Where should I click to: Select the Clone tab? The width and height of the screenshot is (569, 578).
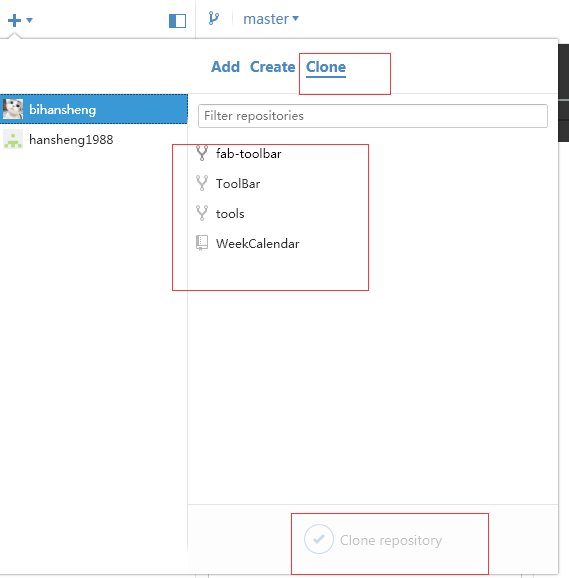tap(326, 68)
